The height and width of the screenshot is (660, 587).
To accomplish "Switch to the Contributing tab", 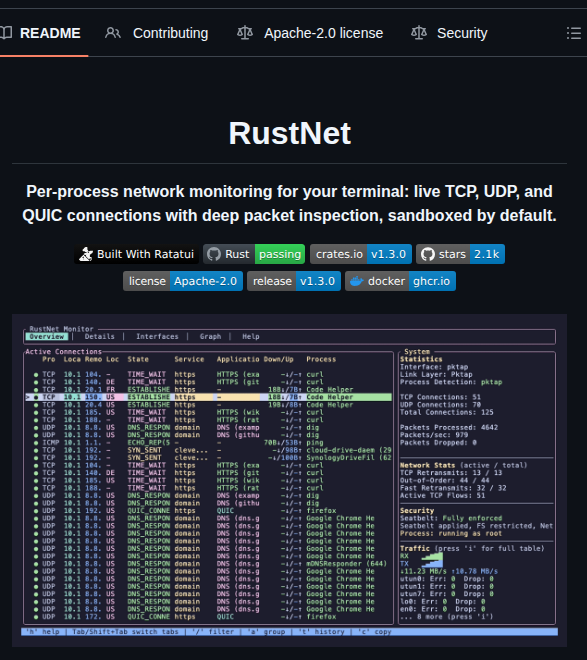I will [x=157, y=33].
